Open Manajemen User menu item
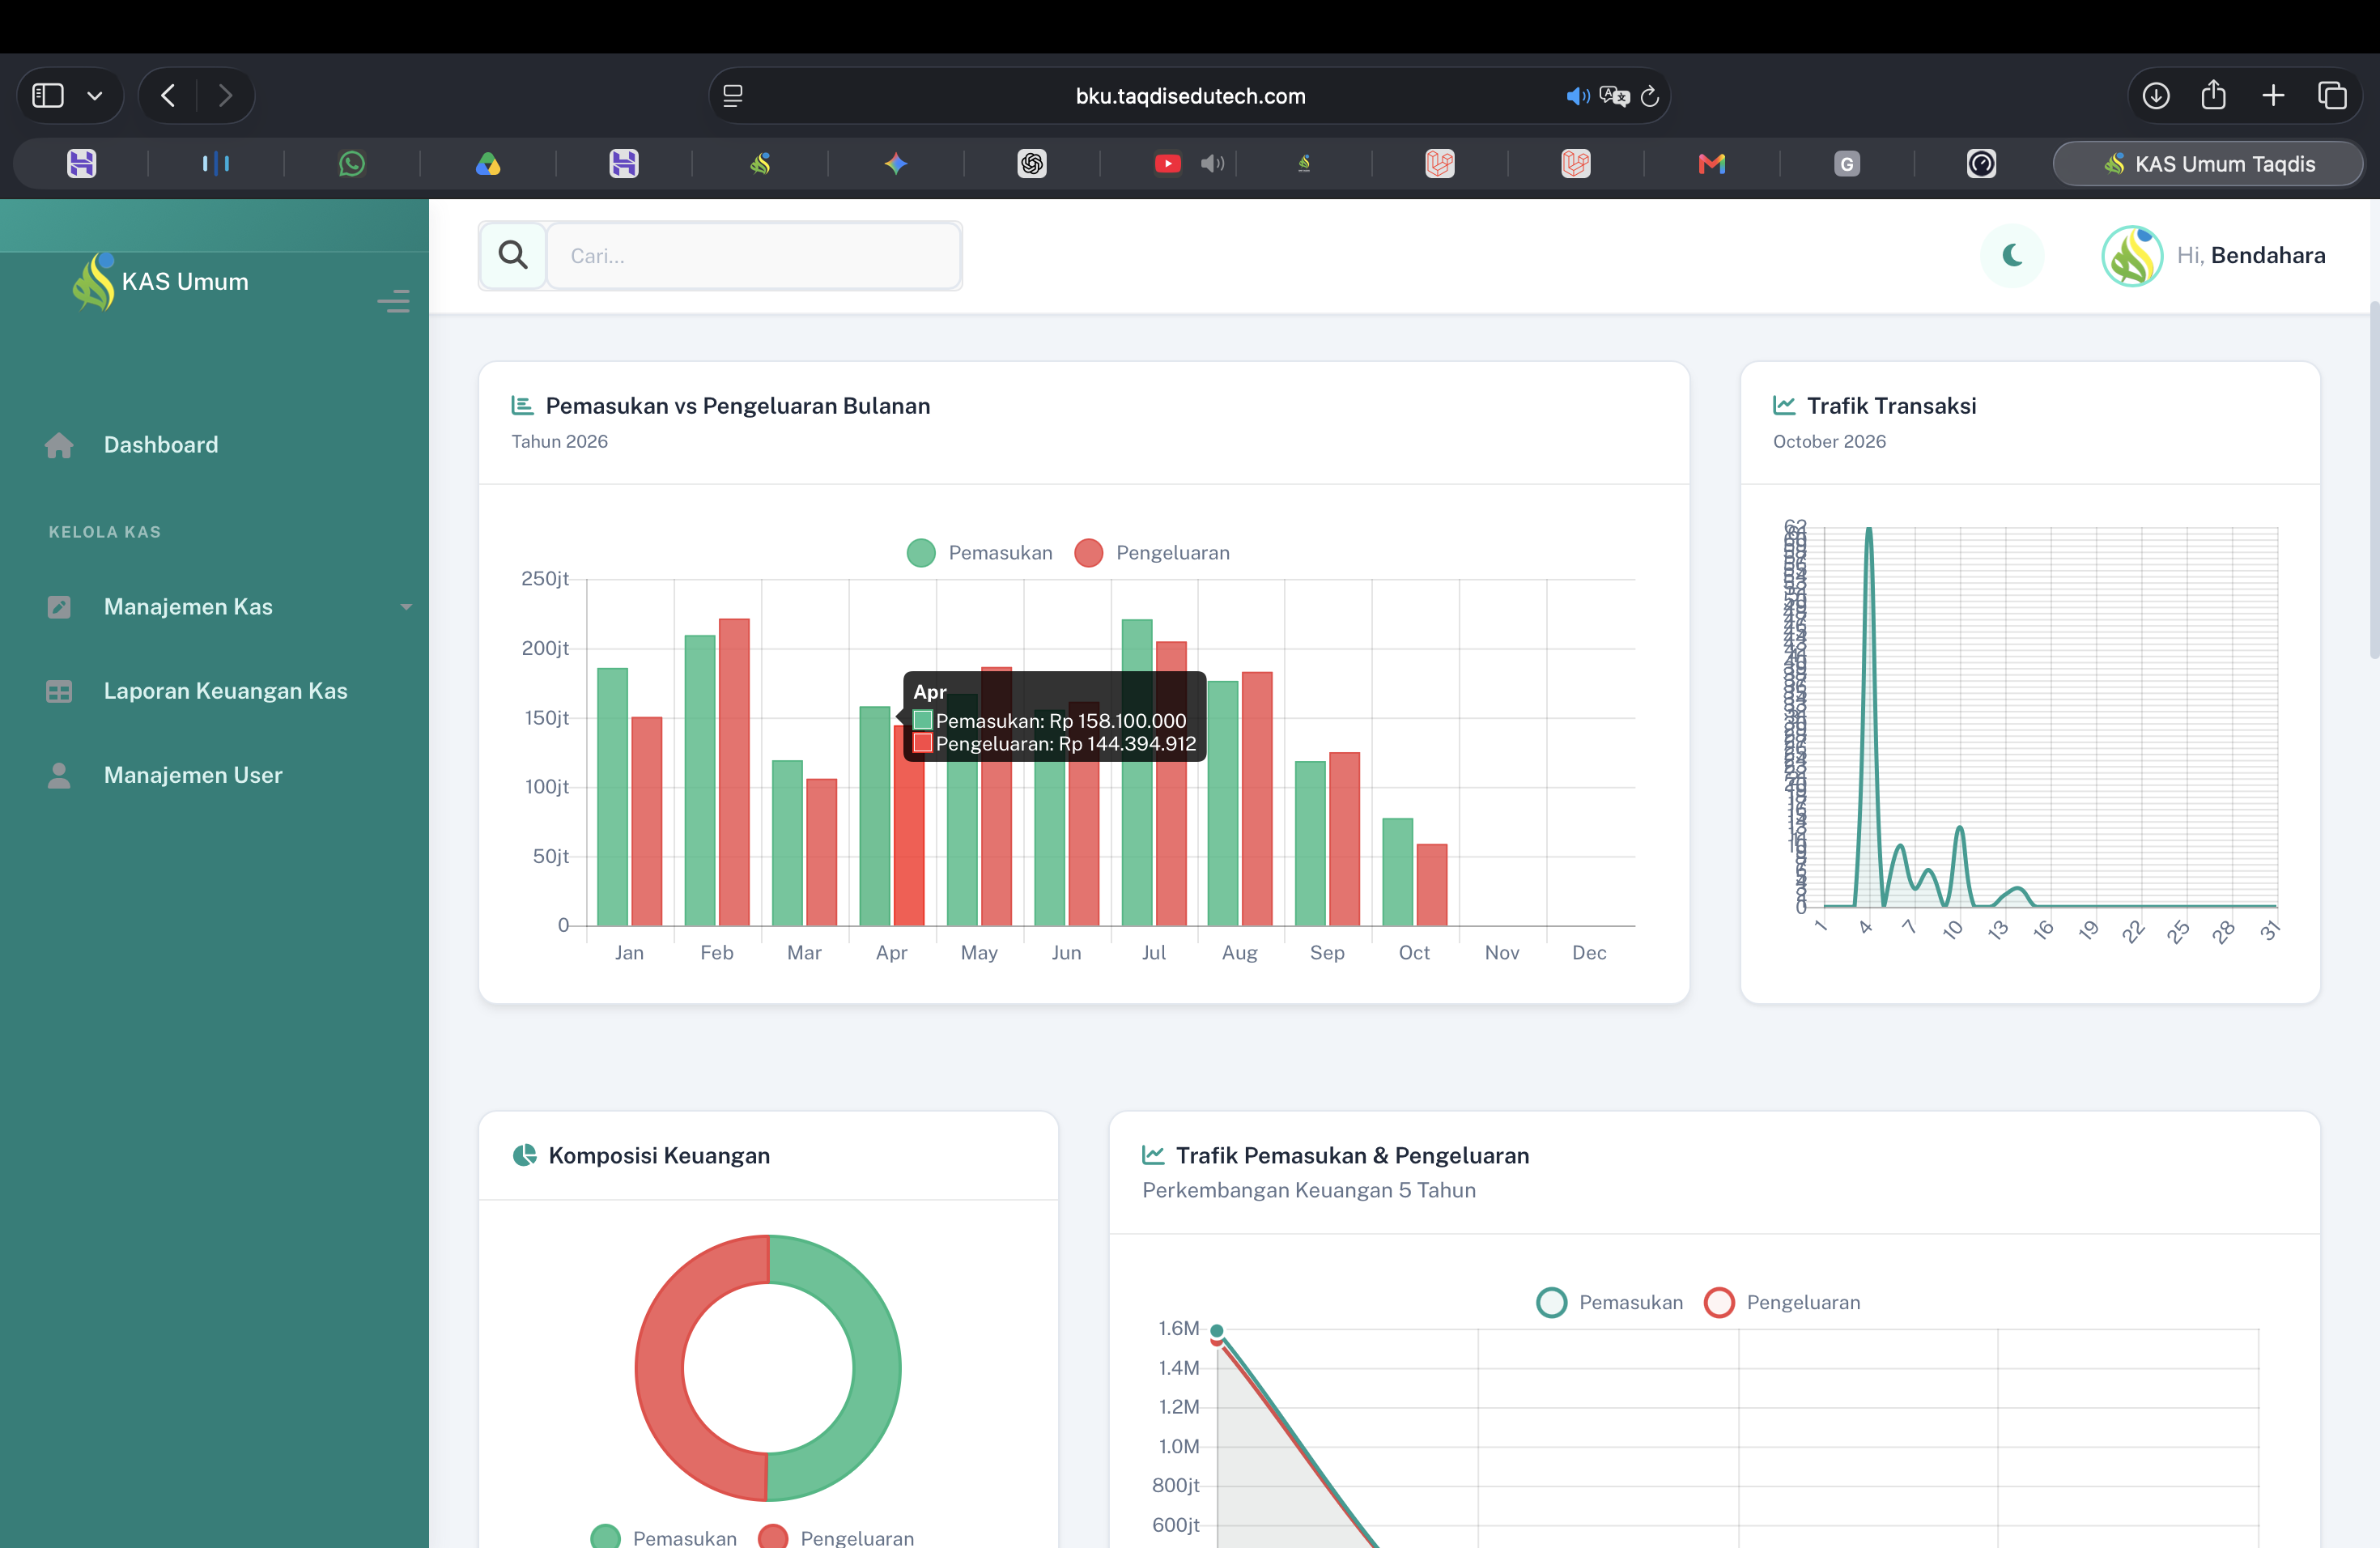This screenshot has height=1548, width=2380. [193, 775]
